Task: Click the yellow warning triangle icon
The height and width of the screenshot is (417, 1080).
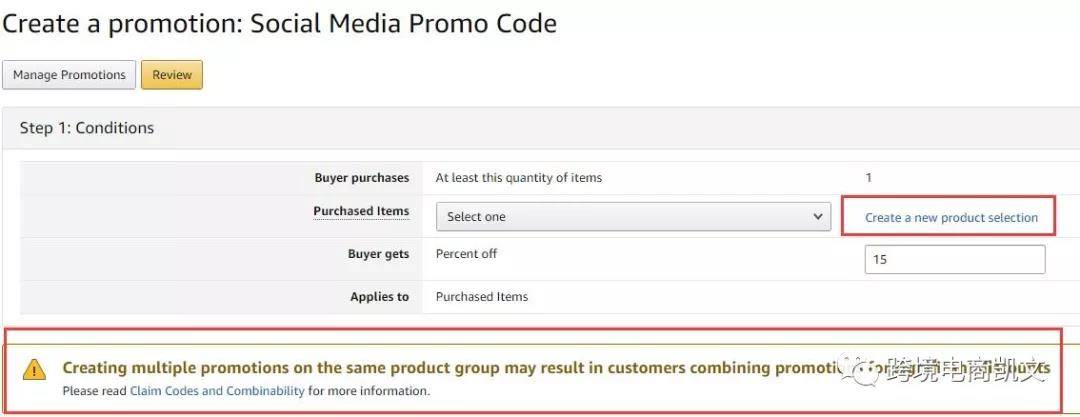Action: pos(34,370)
